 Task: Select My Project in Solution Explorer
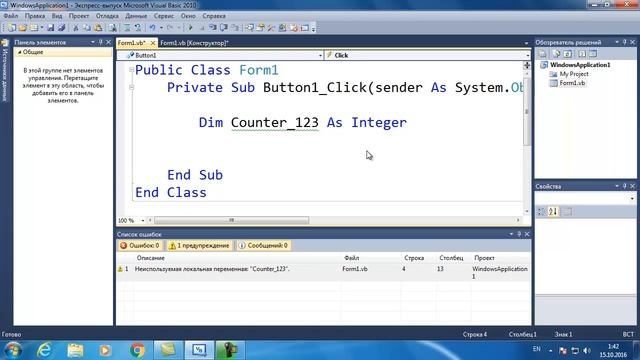(574, 74)
